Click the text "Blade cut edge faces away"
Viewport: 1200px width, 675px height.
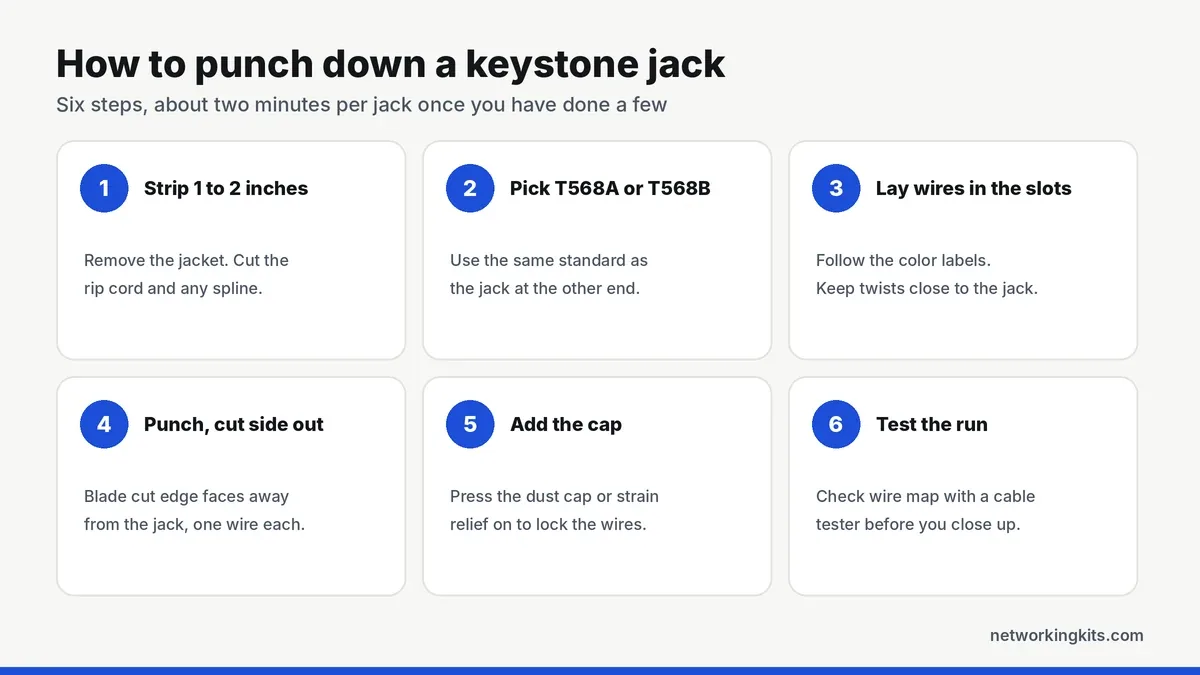click(186, 496)
